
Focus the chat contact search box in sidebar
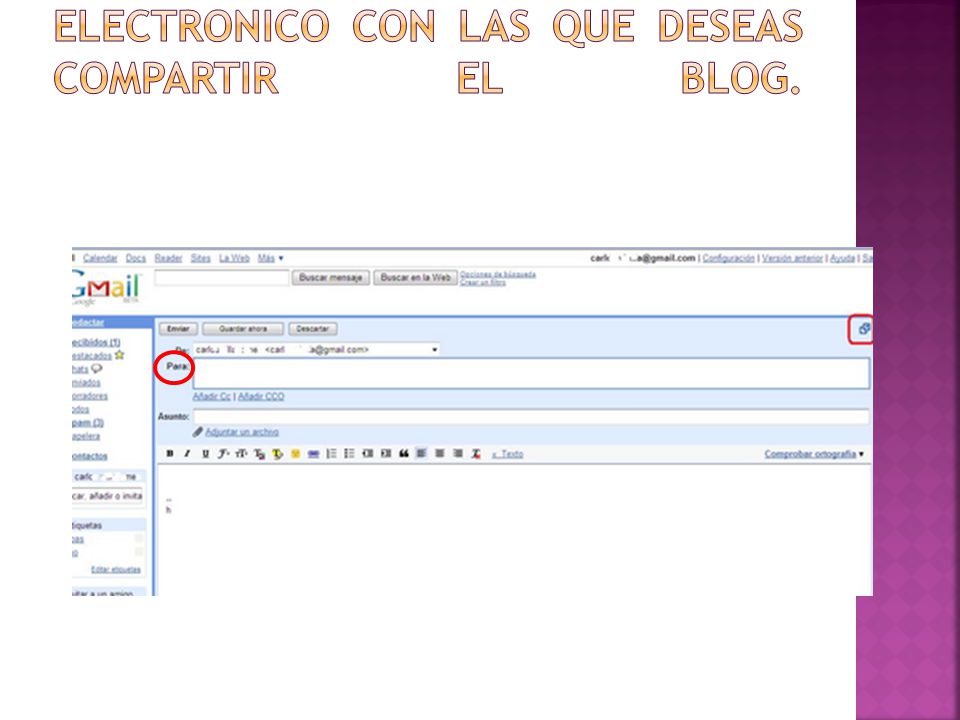pos(108,496)
